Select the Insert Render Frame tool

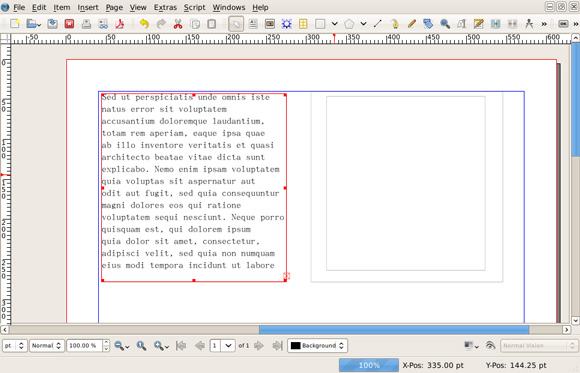coord(287,24)
